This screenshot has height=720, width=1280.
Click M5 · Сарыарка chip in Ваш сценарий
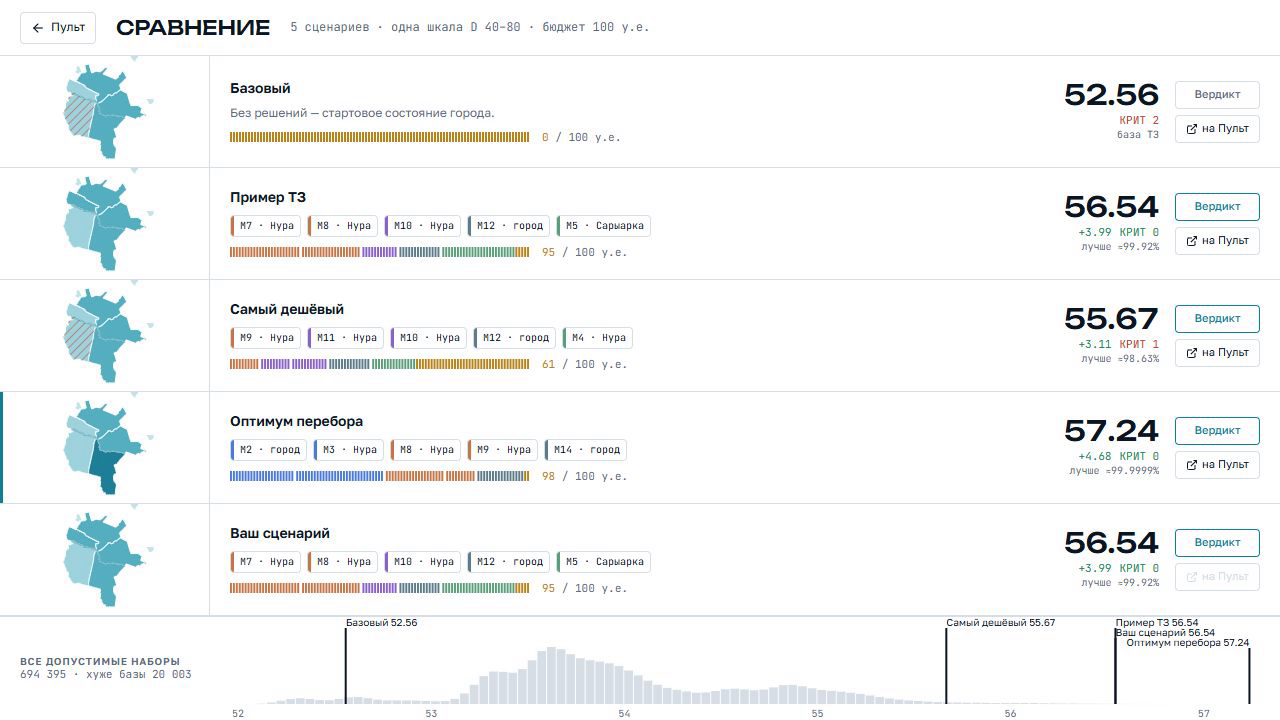604,562
